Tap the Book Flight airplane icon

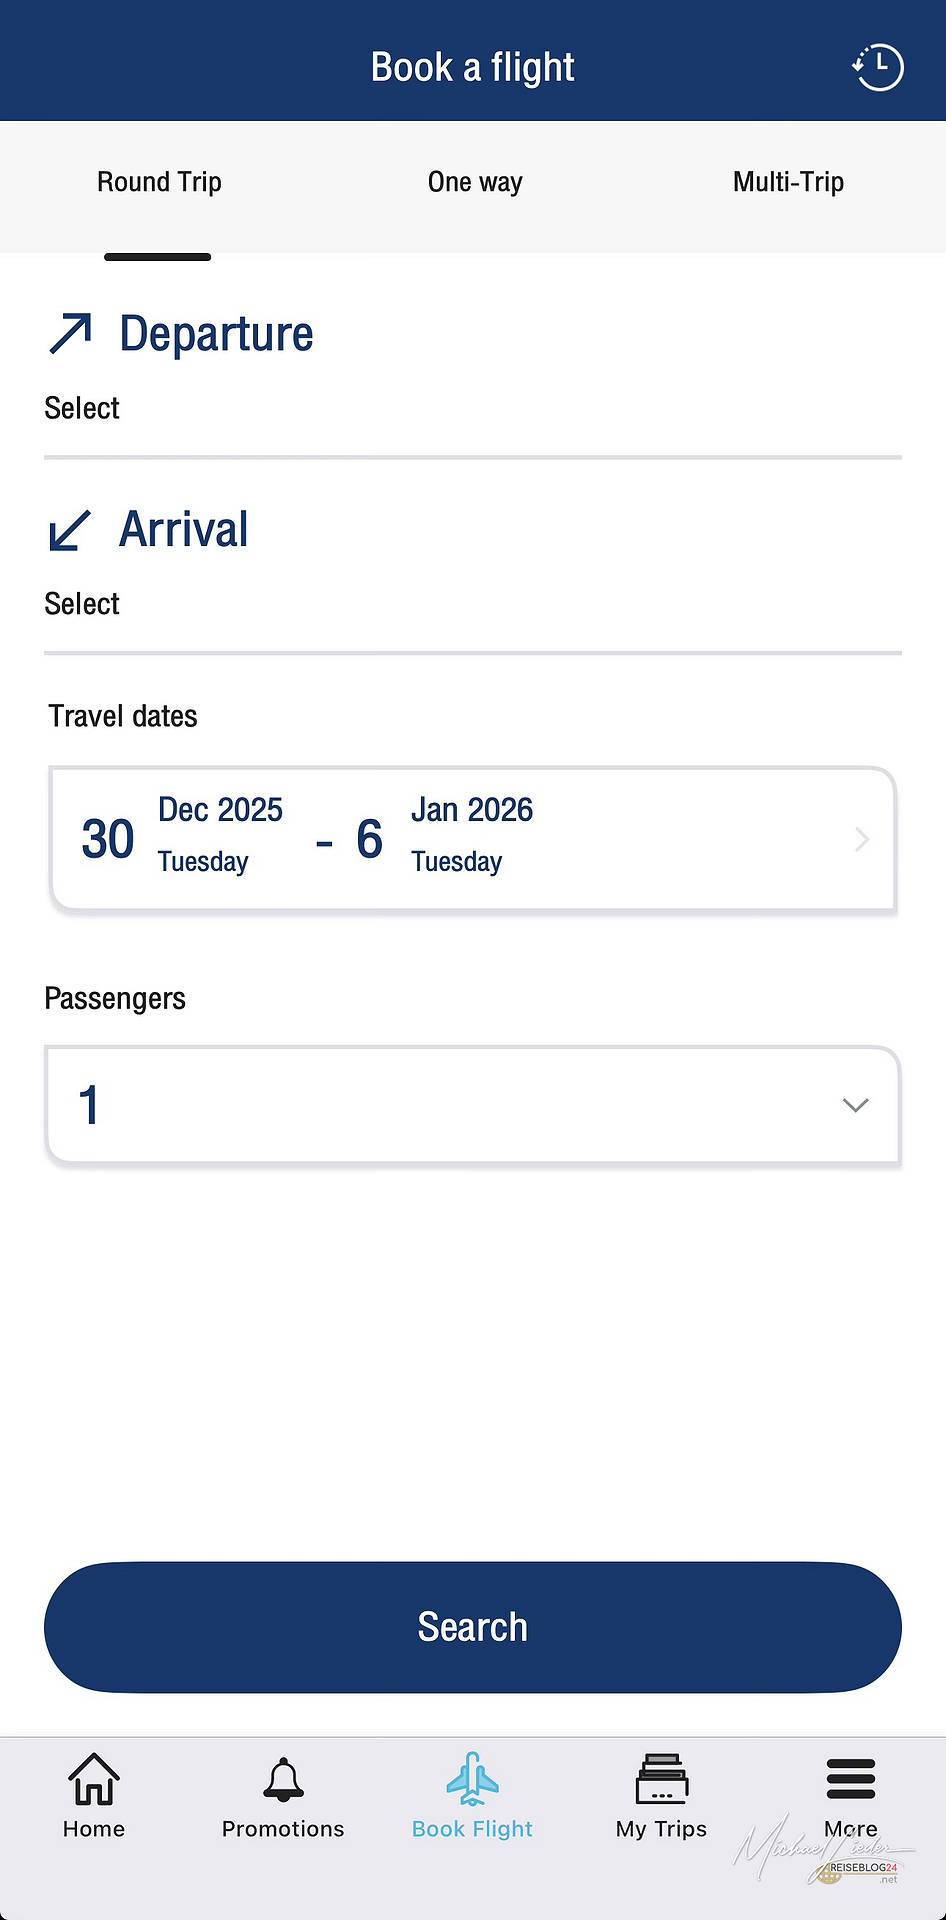(x=472, y=1779)
